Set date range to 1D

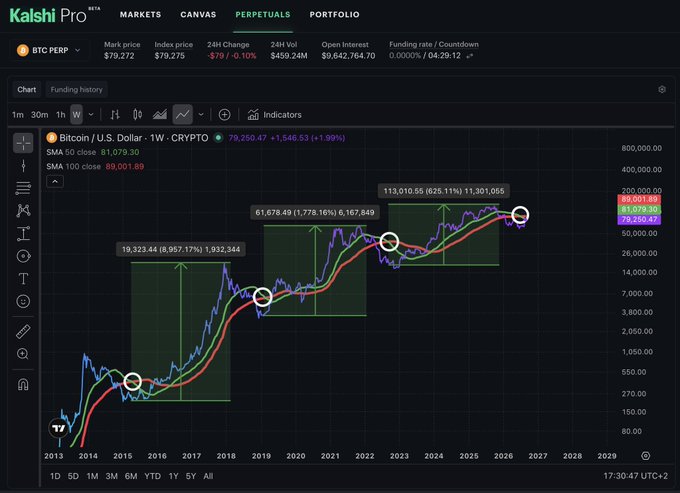pos(55,476)
